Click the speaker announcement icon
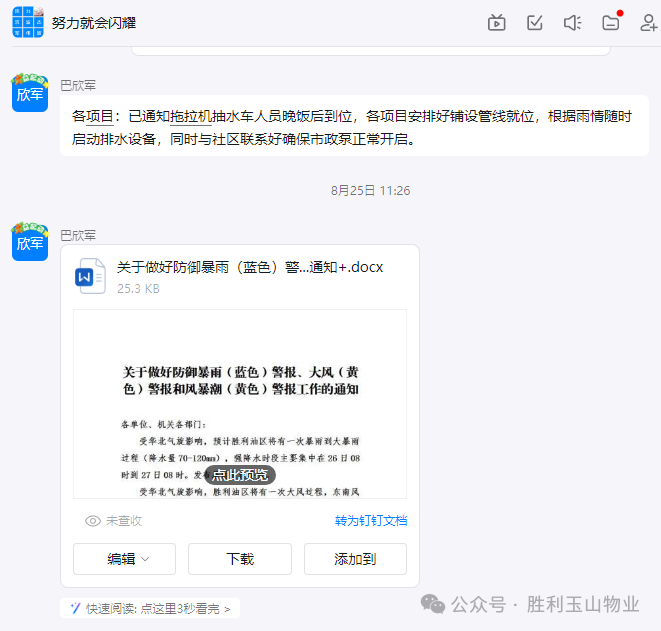661x631 pixels. pos(572,22)
